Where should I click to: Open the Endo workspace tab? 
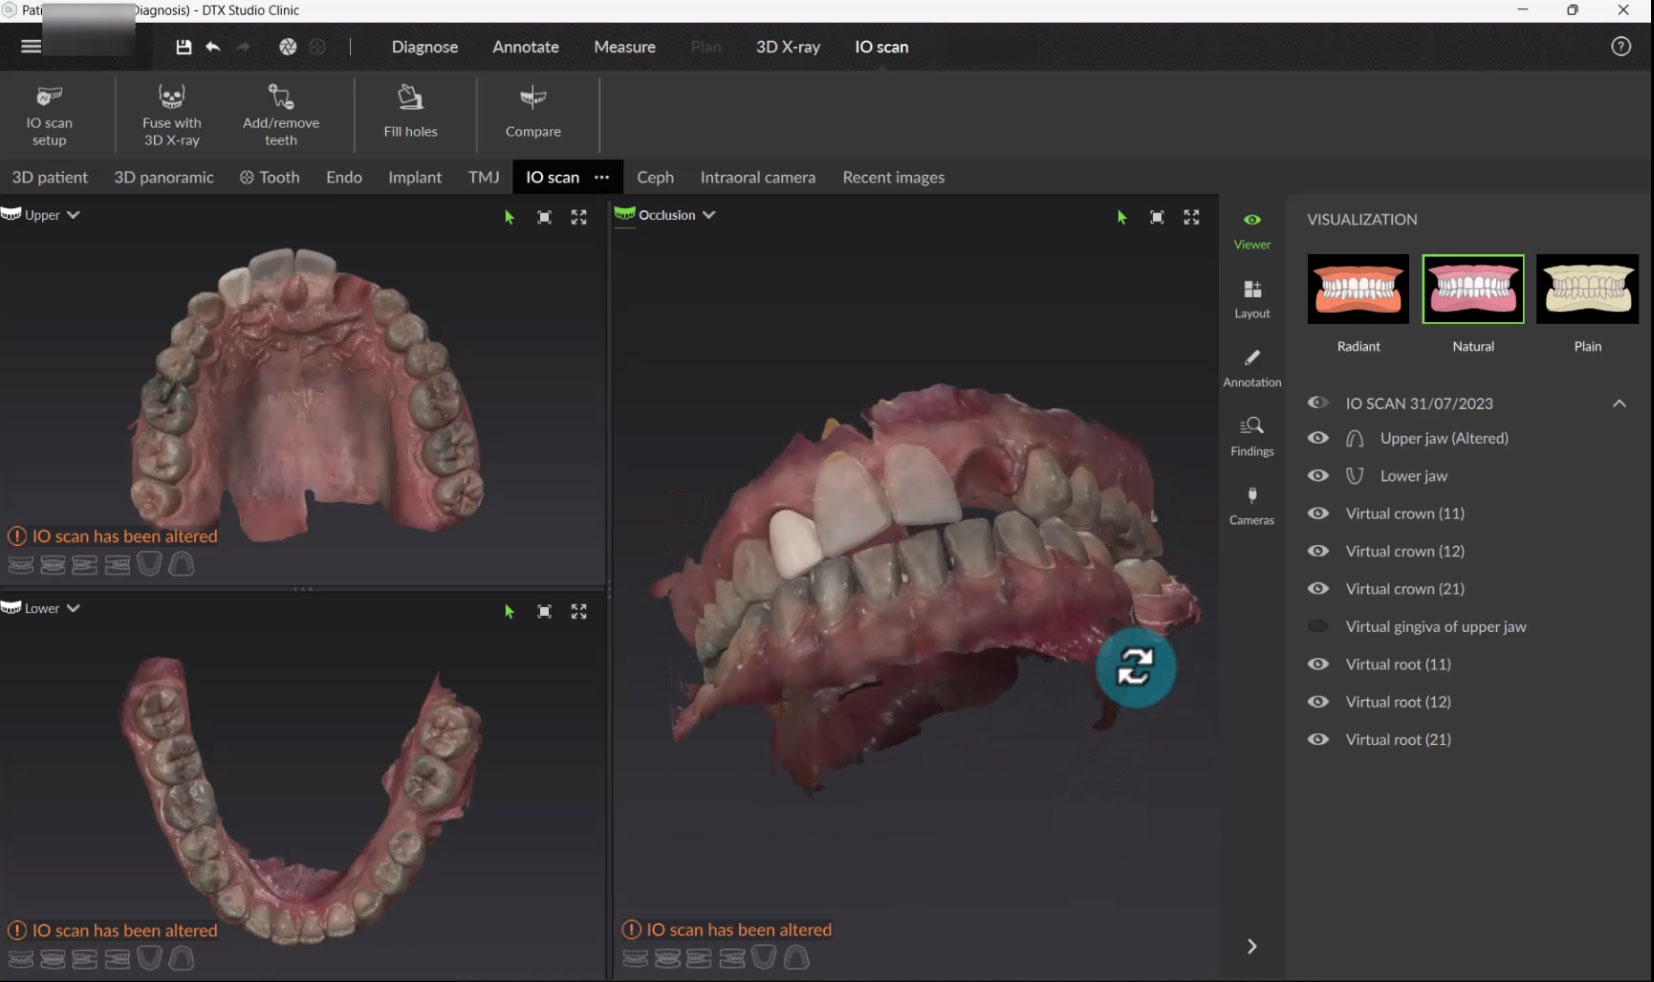(x=344, y=177)
